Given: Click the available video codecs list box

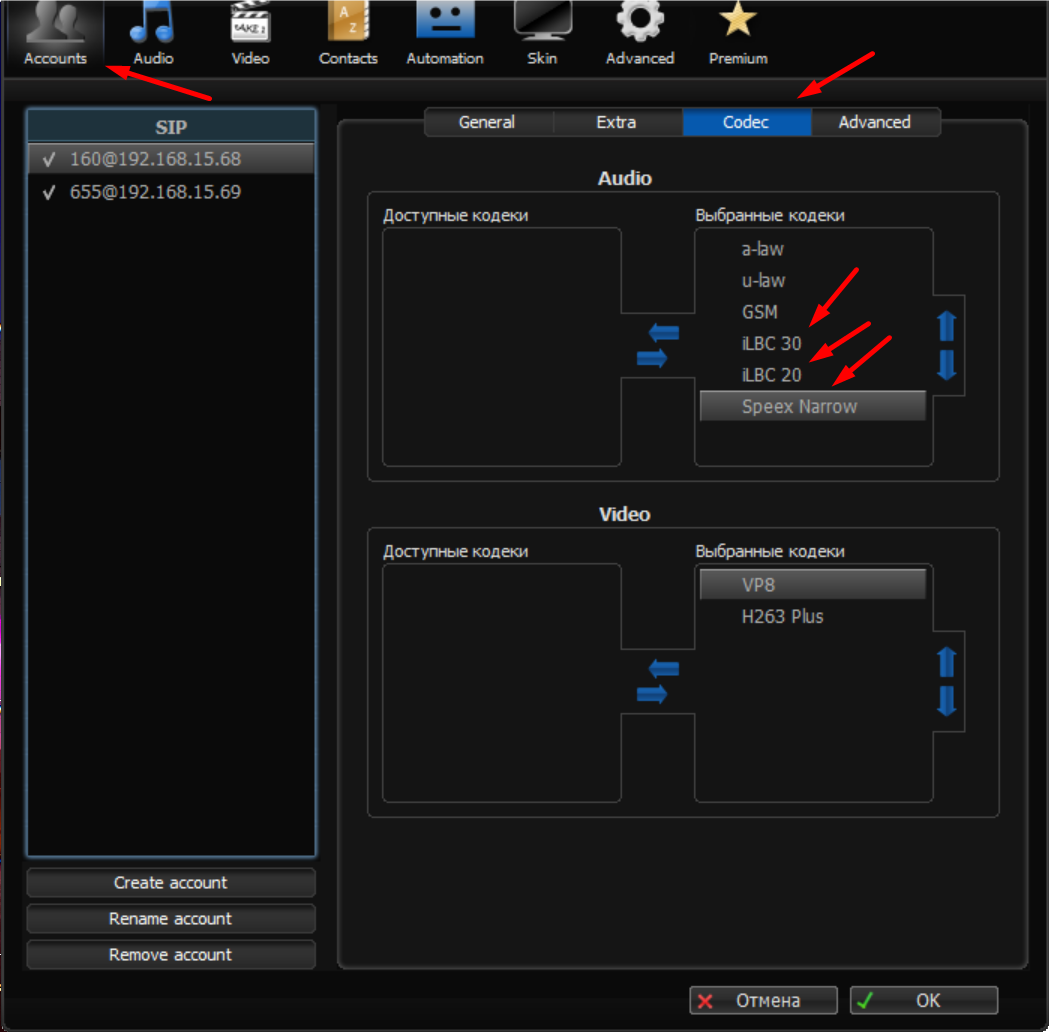Looking at the screenshot, I should [x=502, y=683].
